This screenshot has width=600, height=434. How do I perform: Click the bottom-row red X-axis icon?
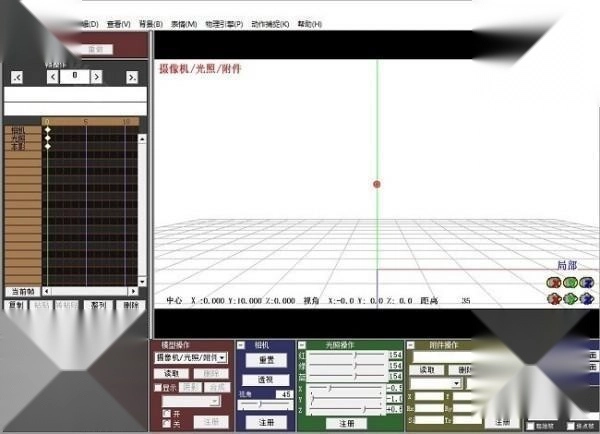(553, 298)
